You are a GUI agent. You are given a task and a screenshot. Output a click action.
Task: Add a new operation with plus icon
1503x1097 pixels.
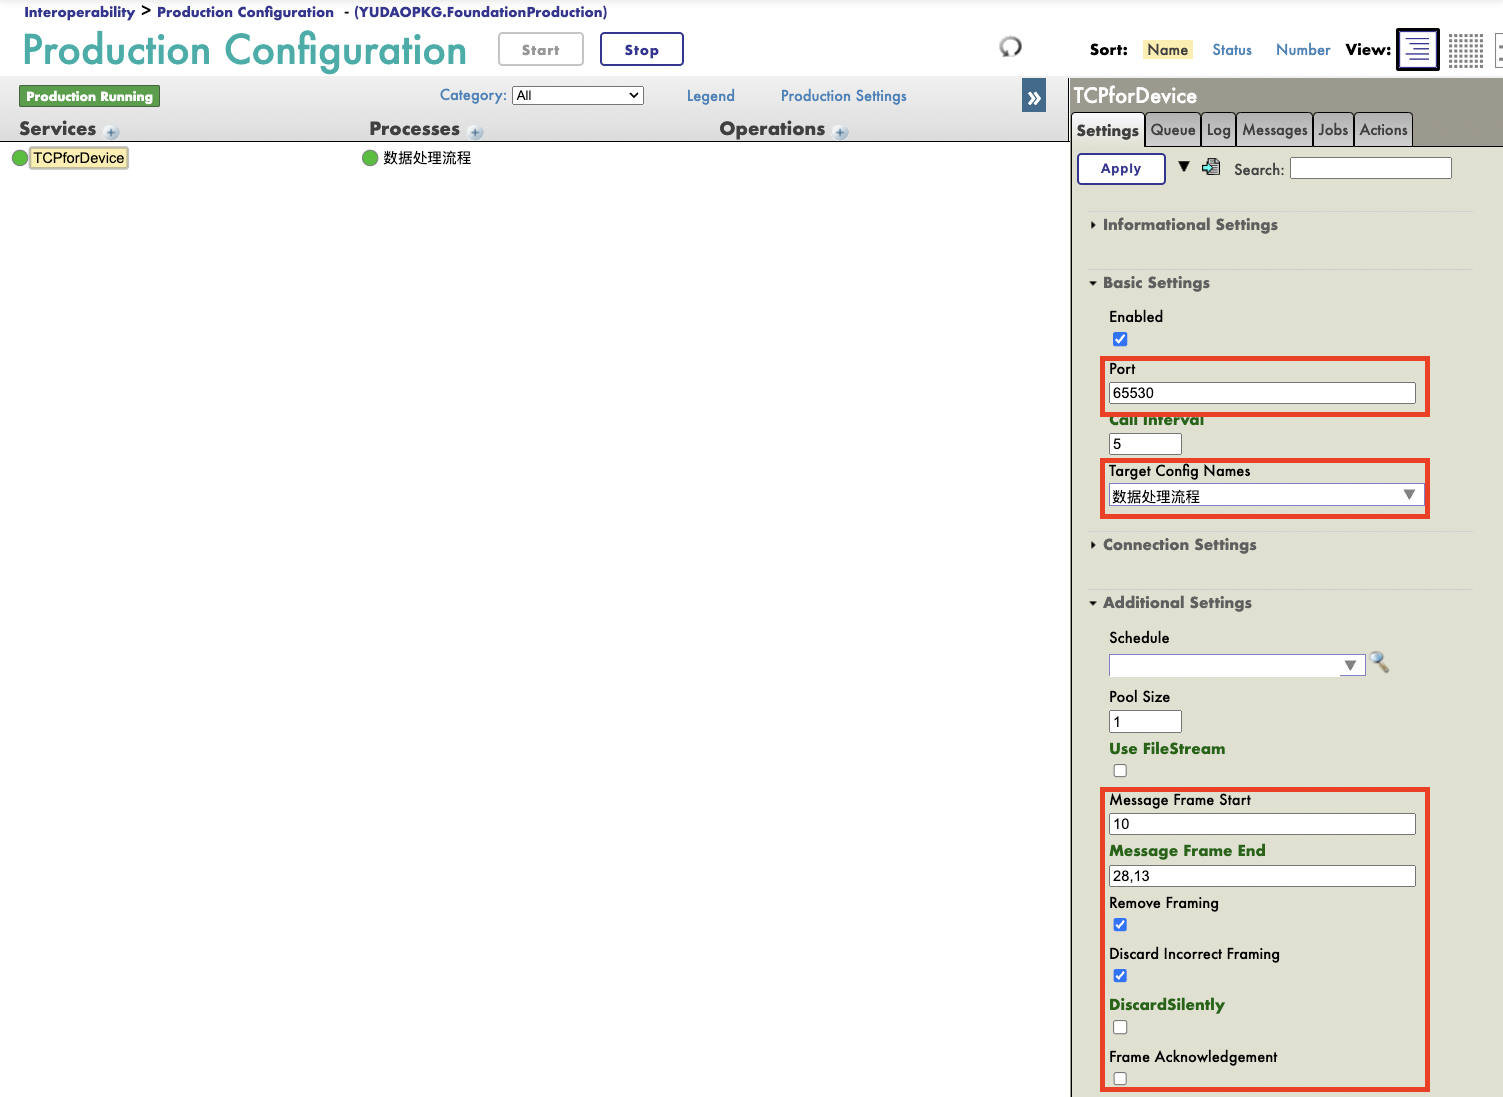(841, 132)
